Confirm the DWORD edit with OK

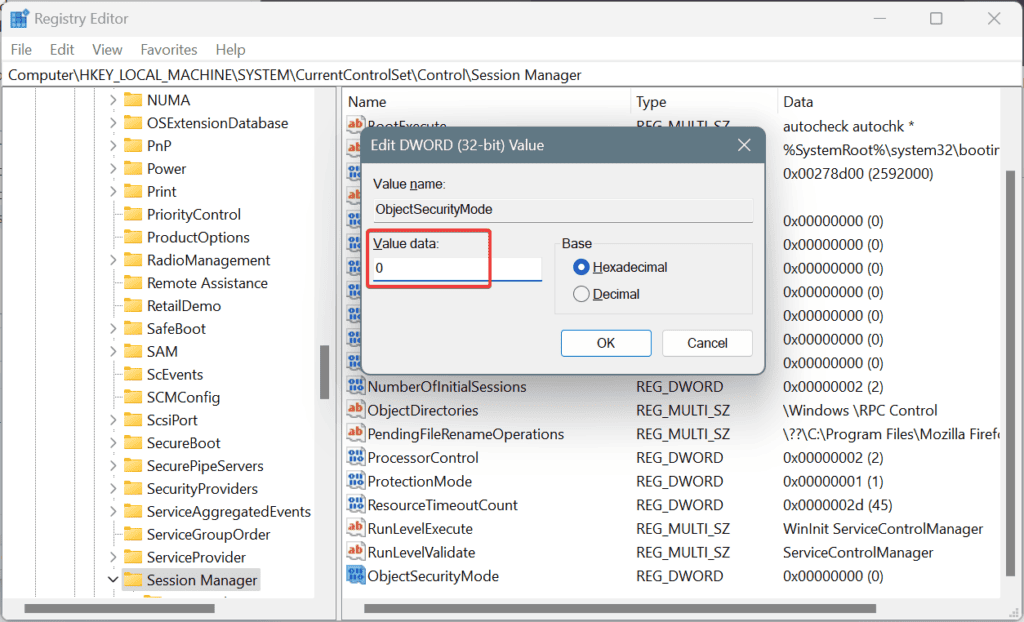(x=606, y=343)
